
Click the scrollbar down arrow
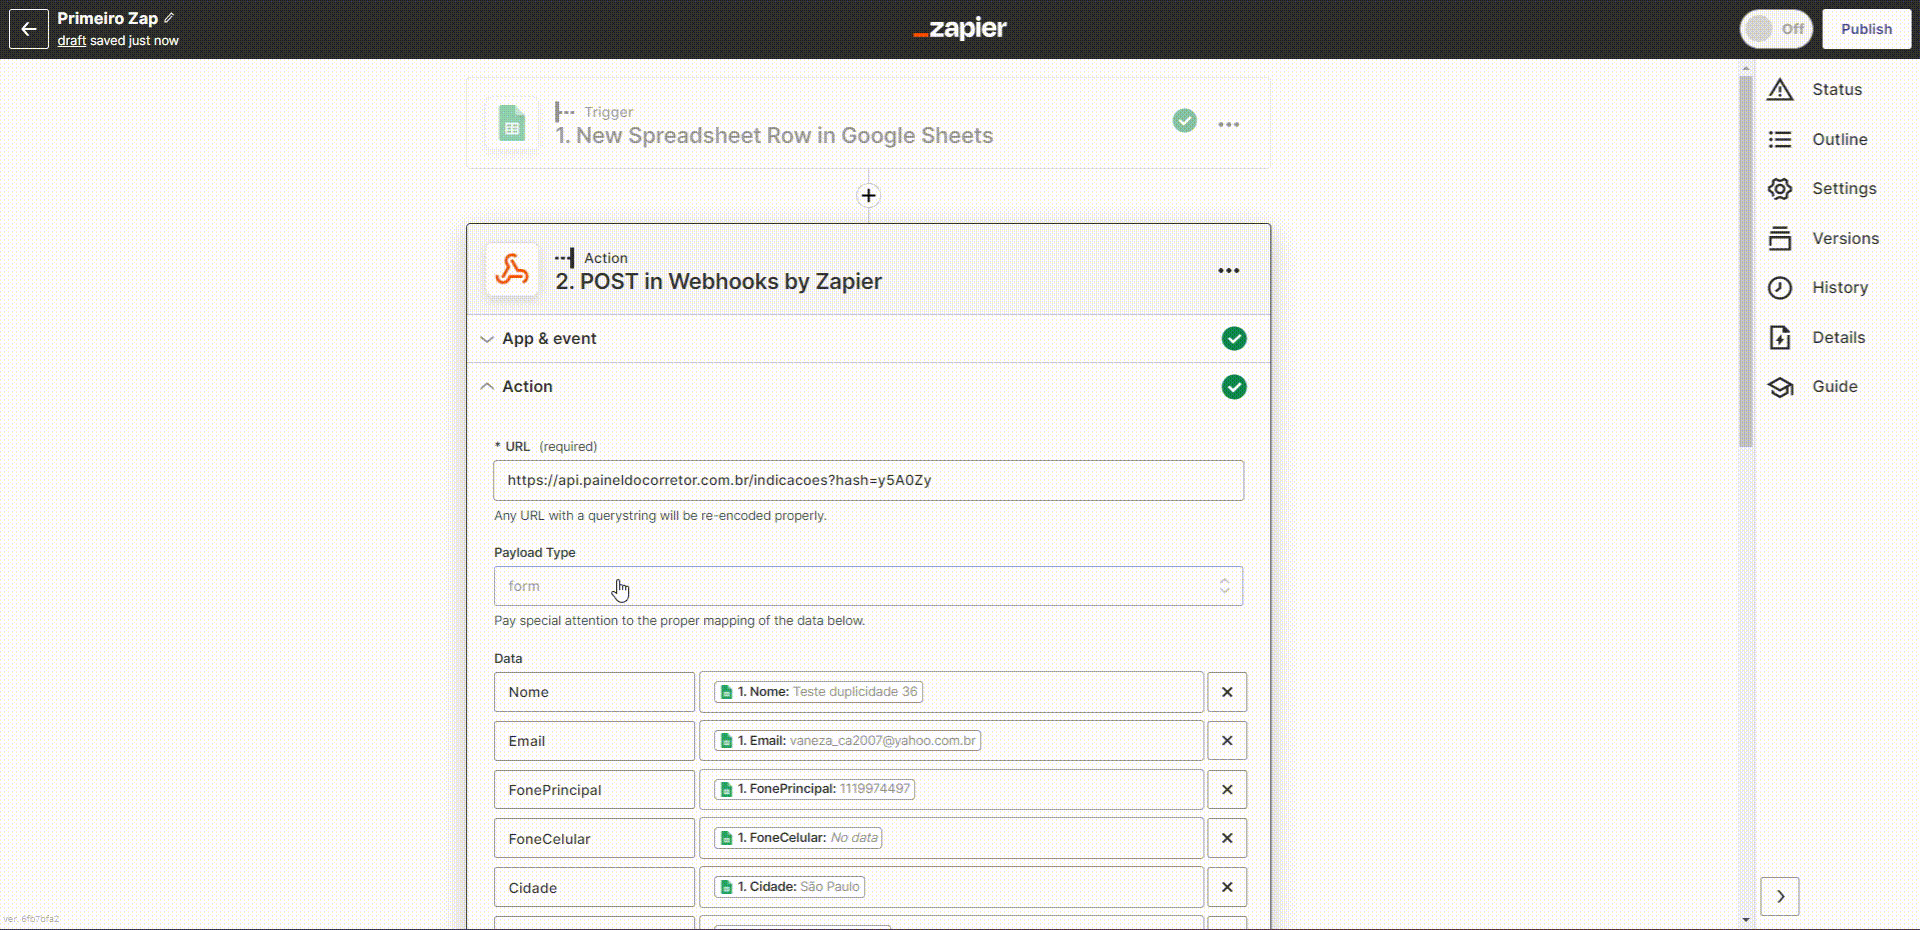(x=1746, y=919)
